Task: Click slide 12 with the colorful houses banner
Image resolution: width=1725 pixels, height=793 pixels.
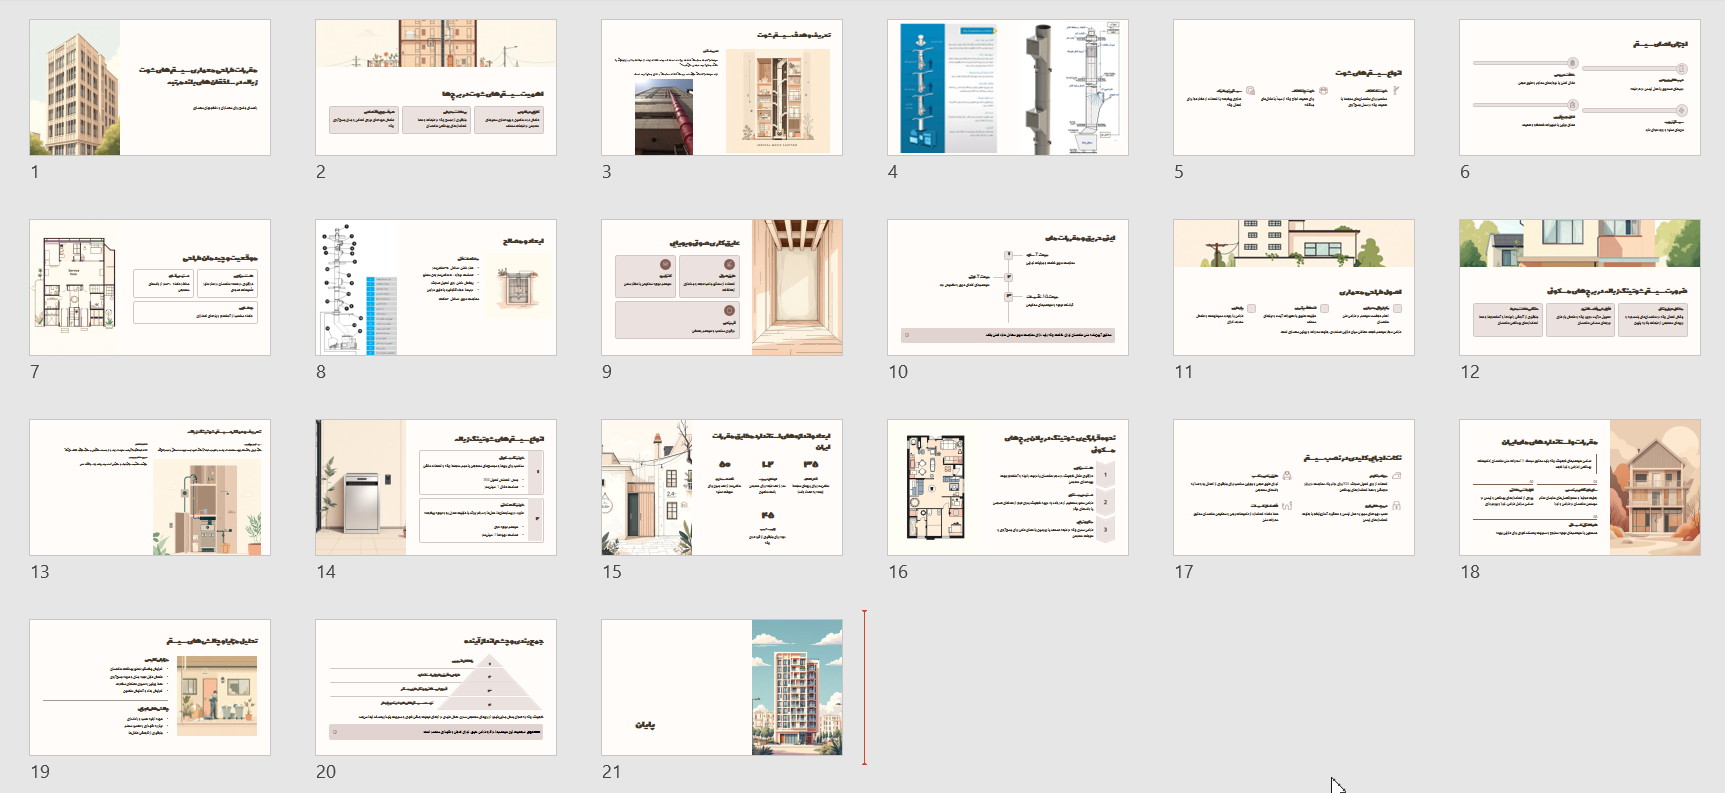Action: (1580, 287)
